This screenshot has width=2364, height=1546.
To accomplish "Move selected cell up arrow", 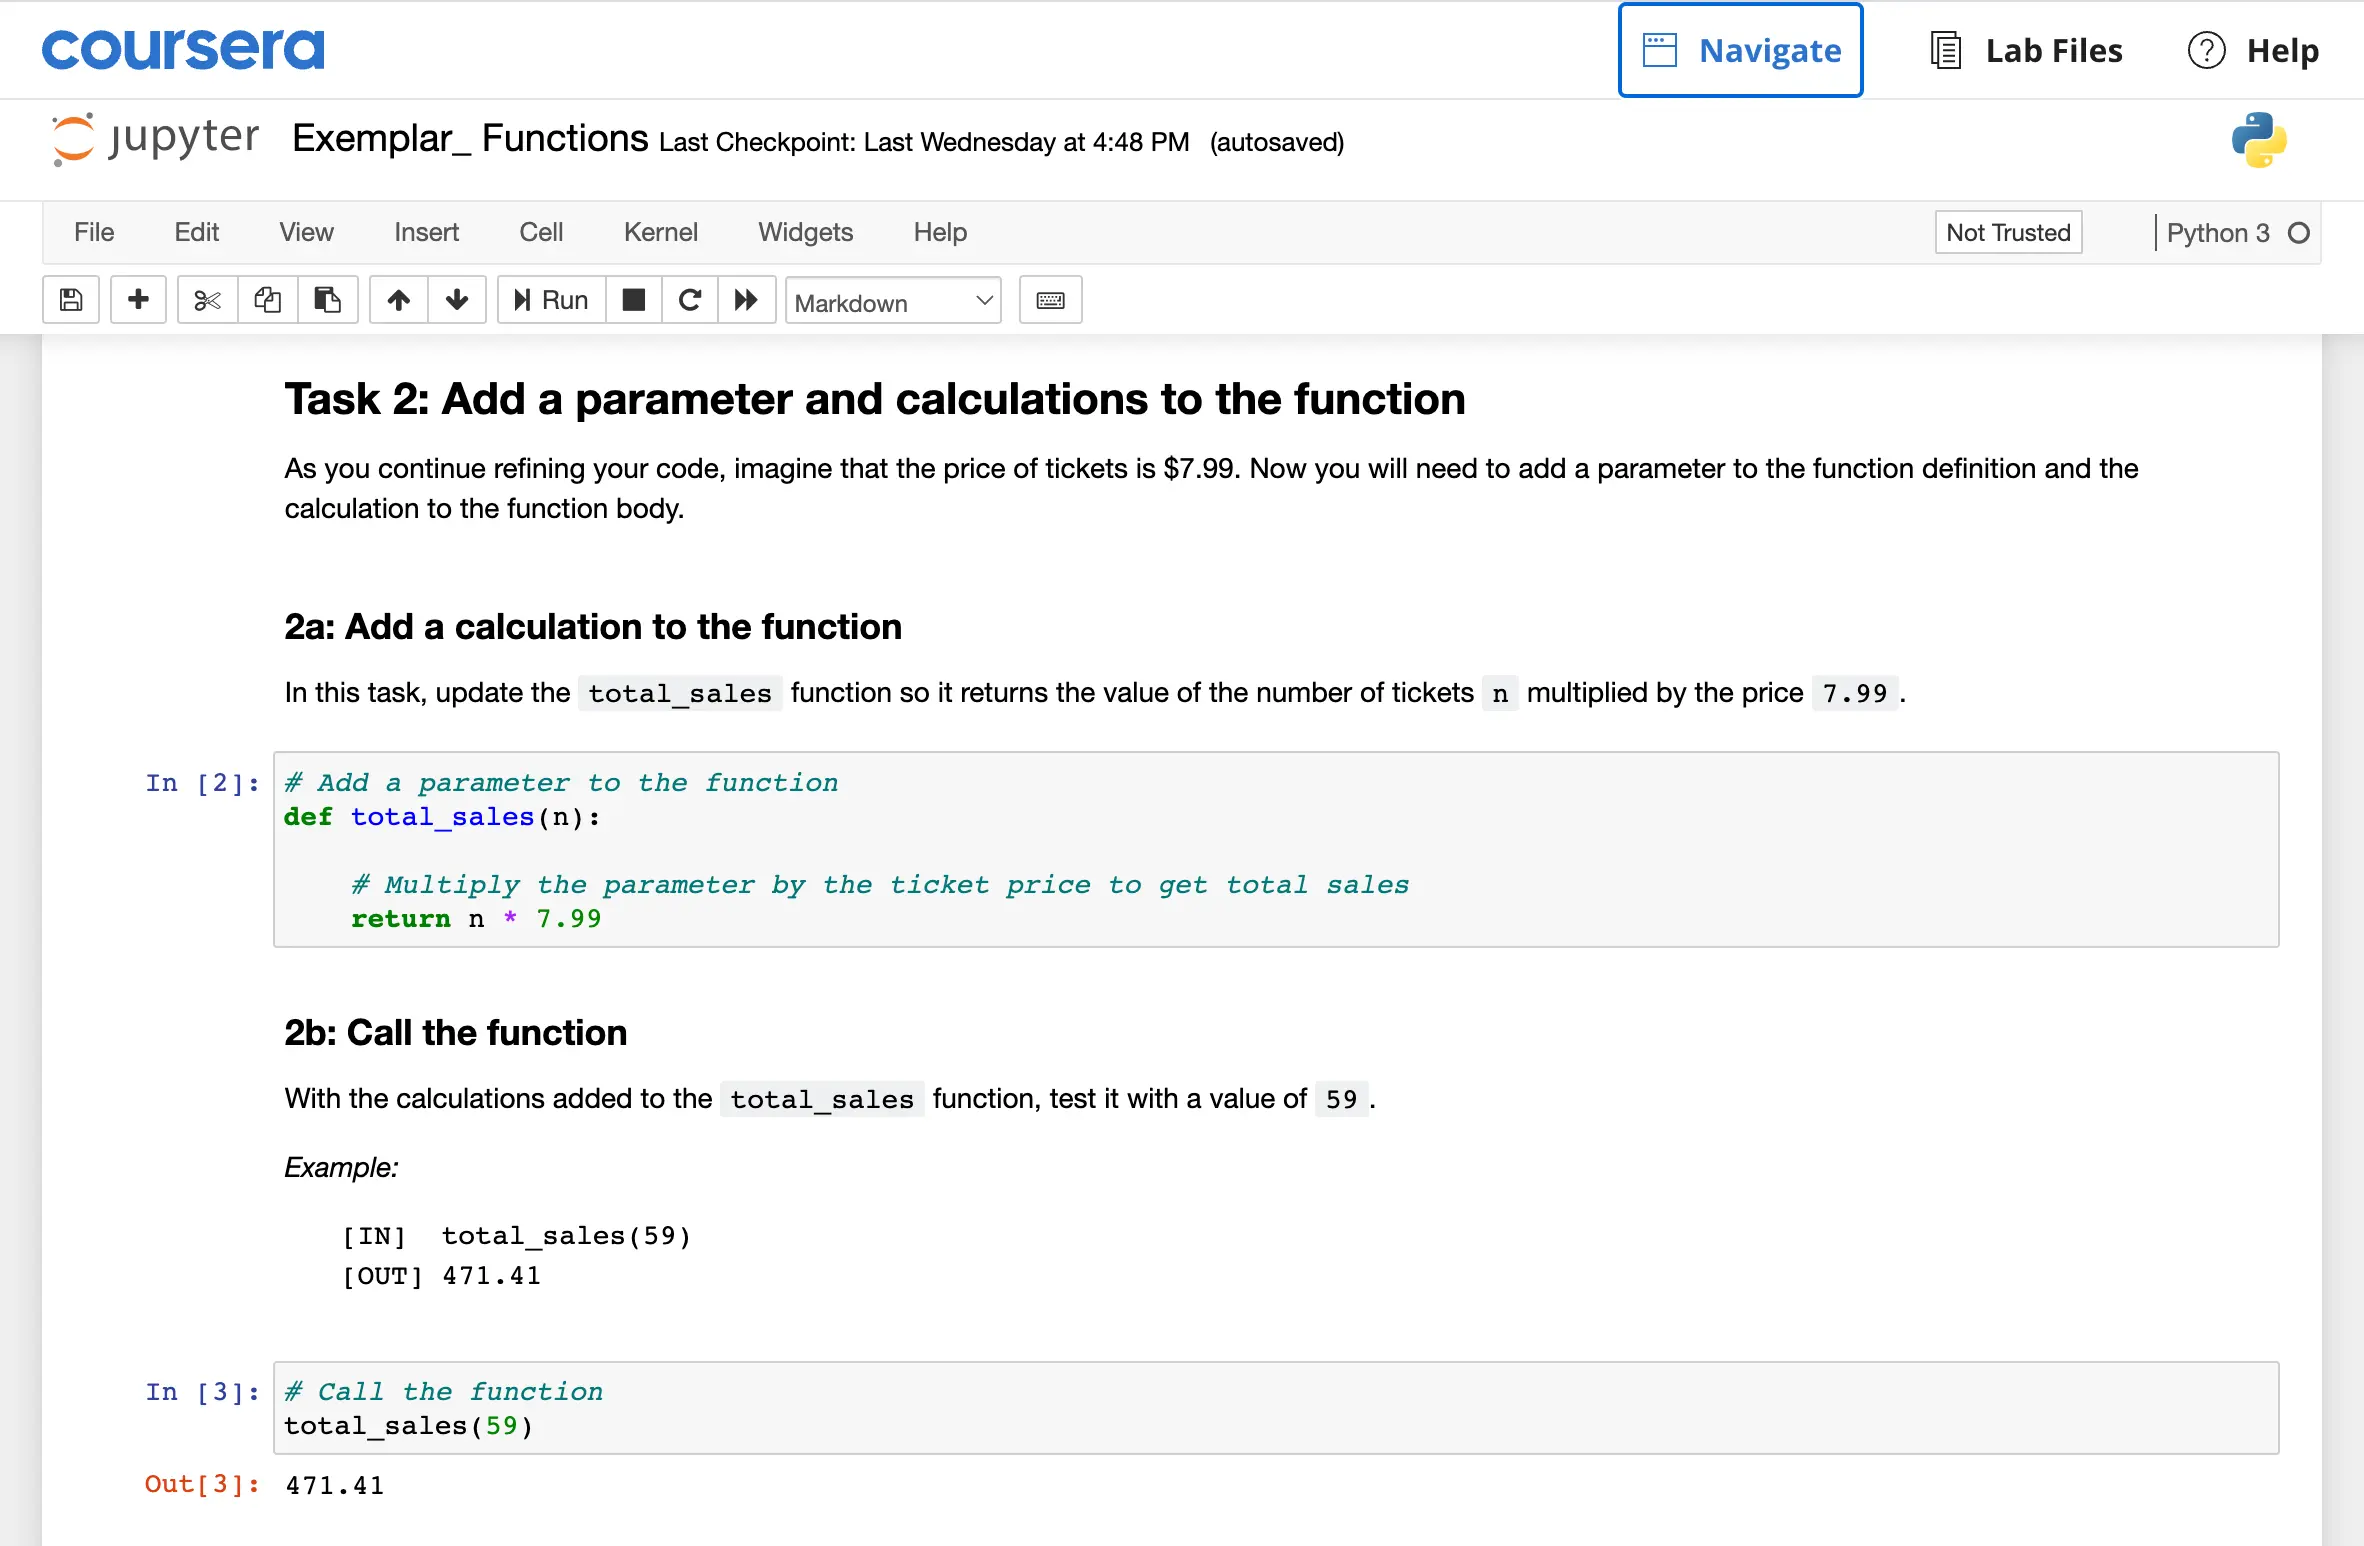I will [399, 300].
